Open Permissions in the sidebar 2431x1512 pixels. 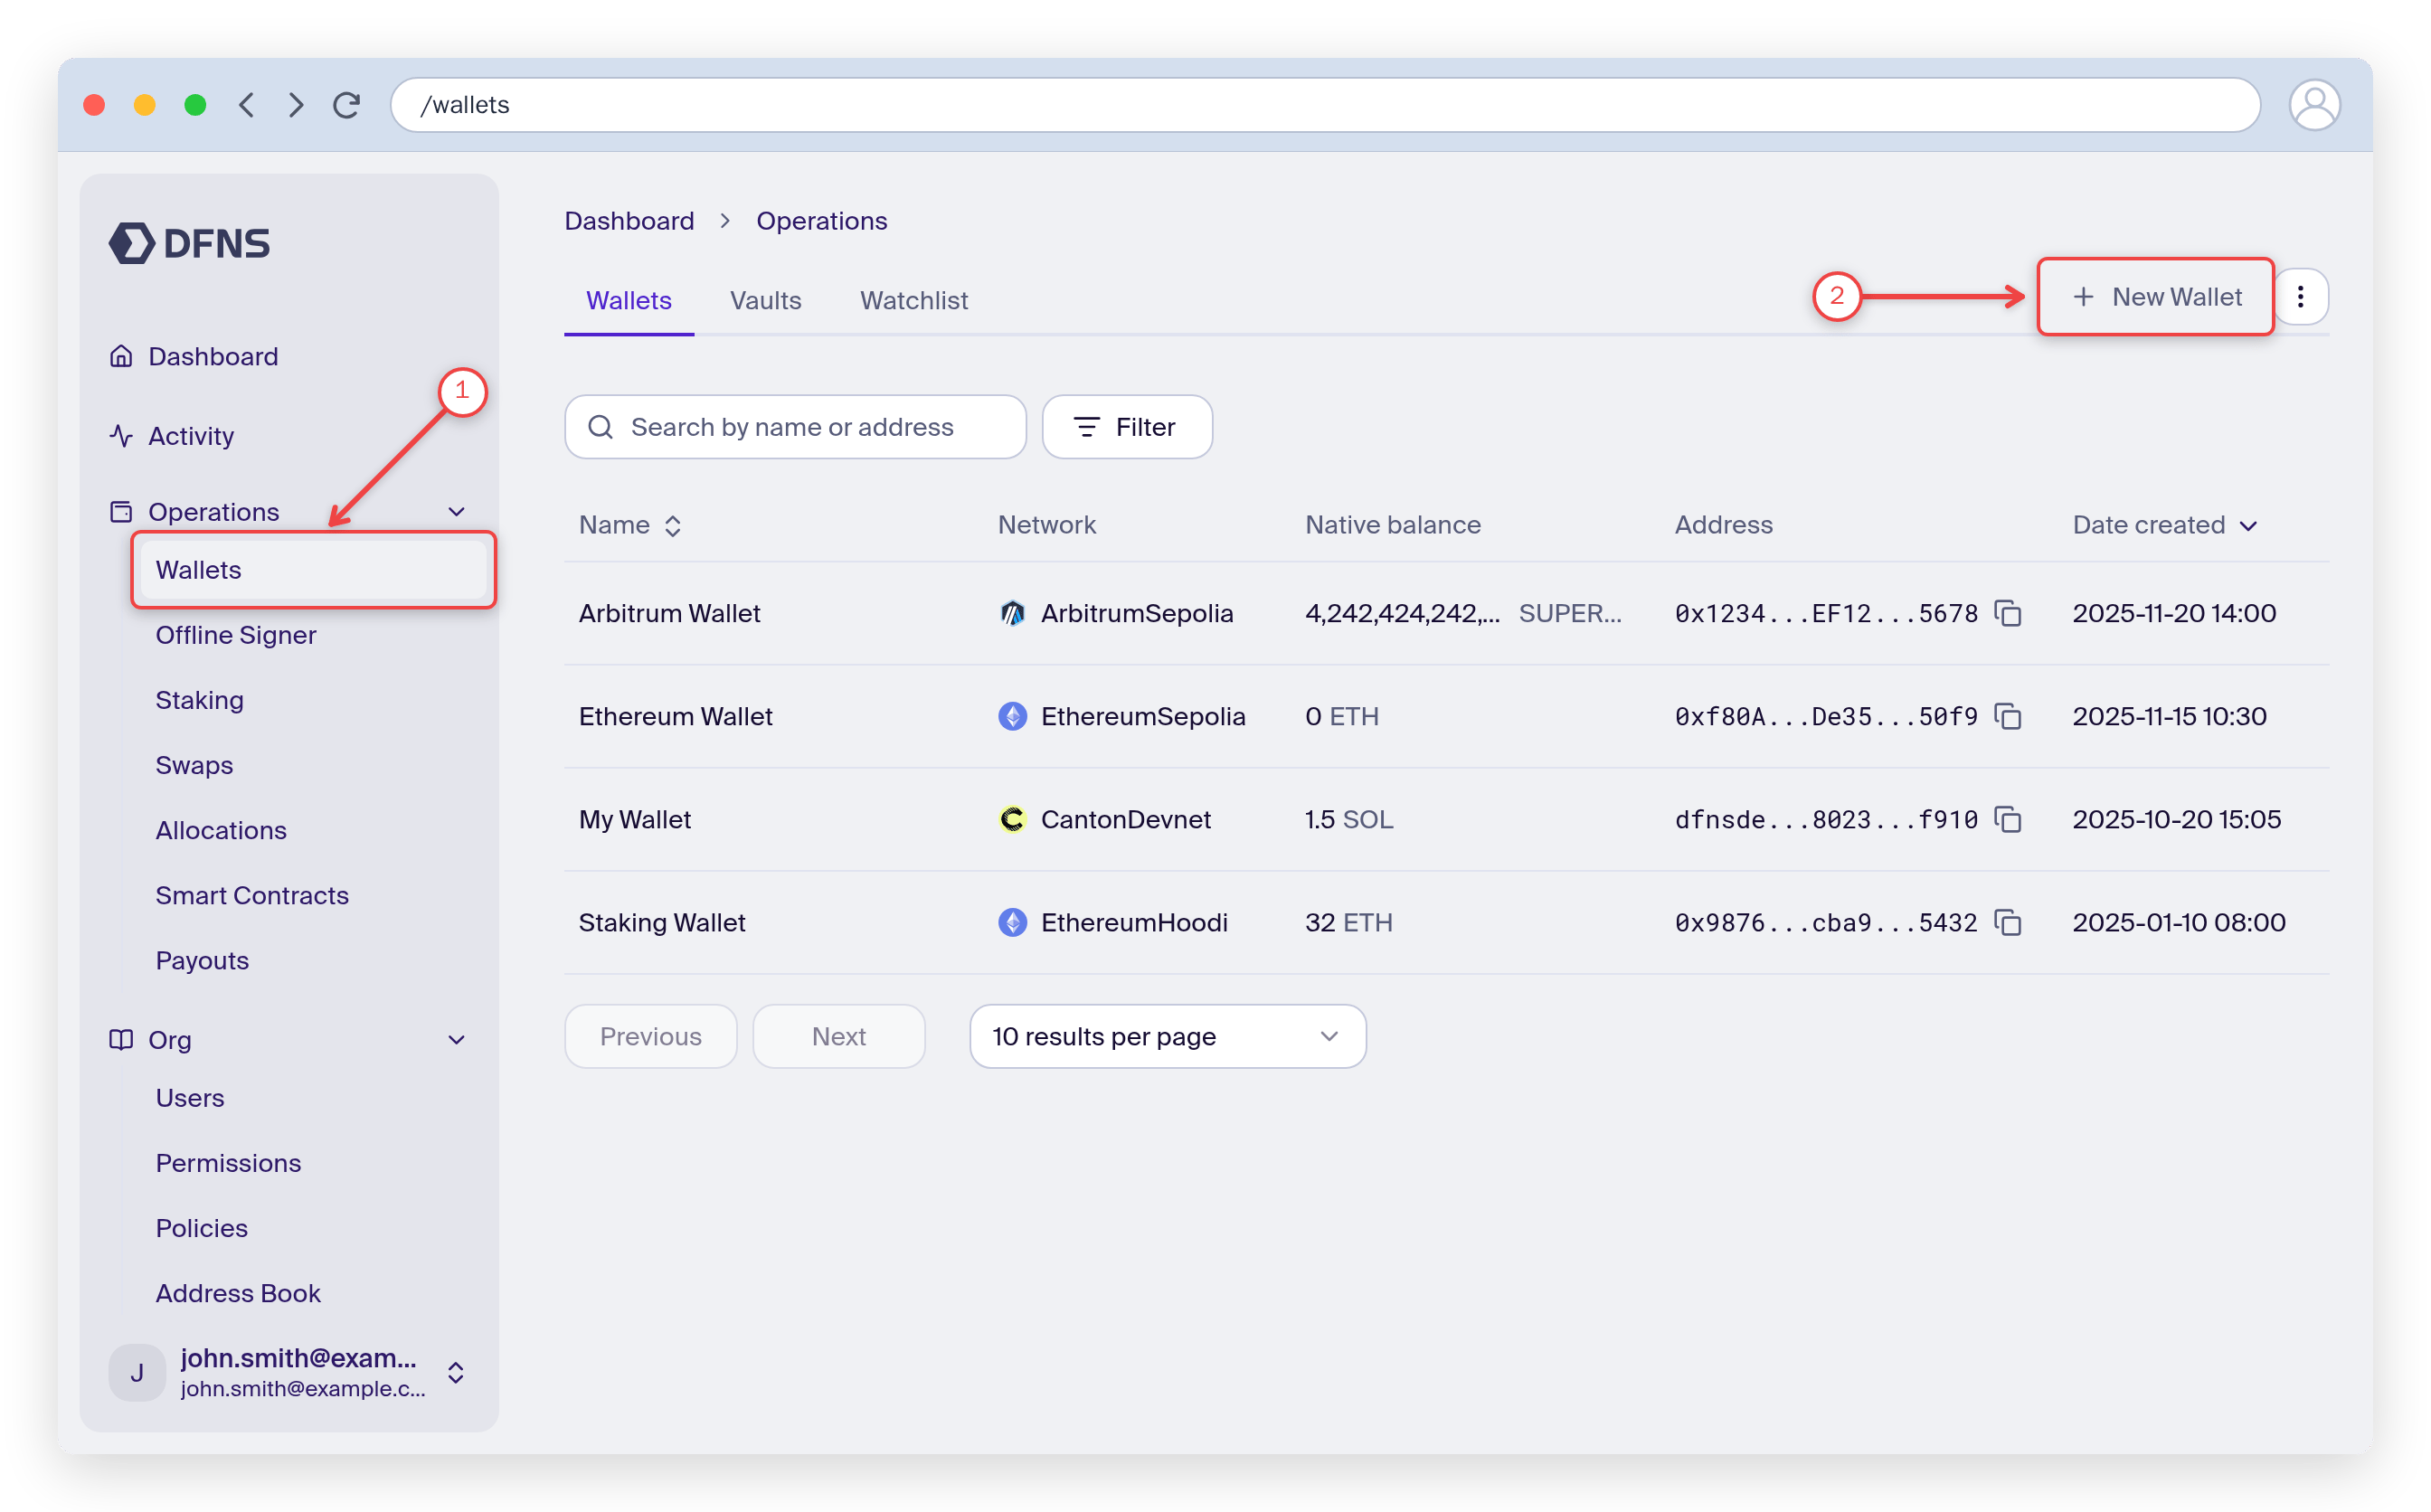click(x=228, y=1163)
